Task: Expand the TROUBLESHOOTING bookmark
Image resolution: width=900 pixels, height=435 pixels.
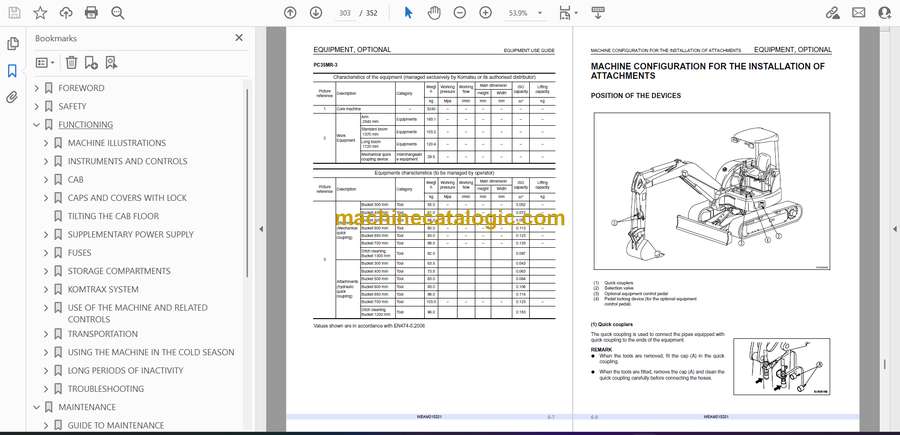Action: pyautogui.click(x=46, y=389)
